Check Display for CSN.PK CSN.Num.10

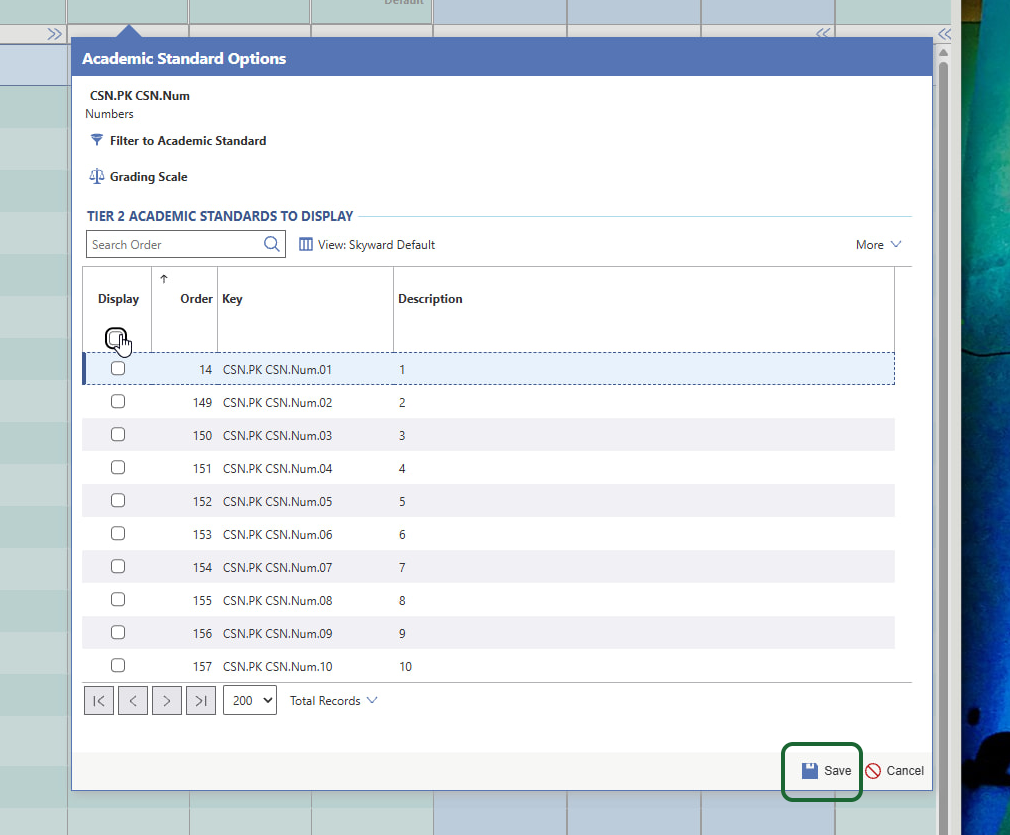pos(118,666)
